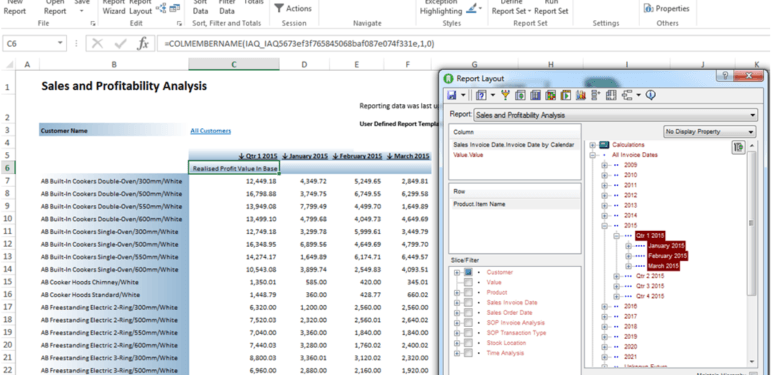Click the green play icon in Report Layout toolbar

tap(566, 95)
